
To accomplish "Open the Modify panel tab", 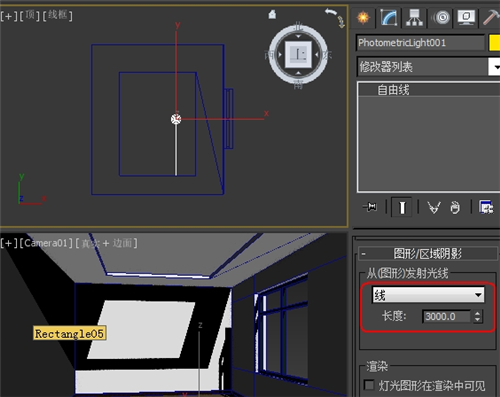I will pos(389,17).
